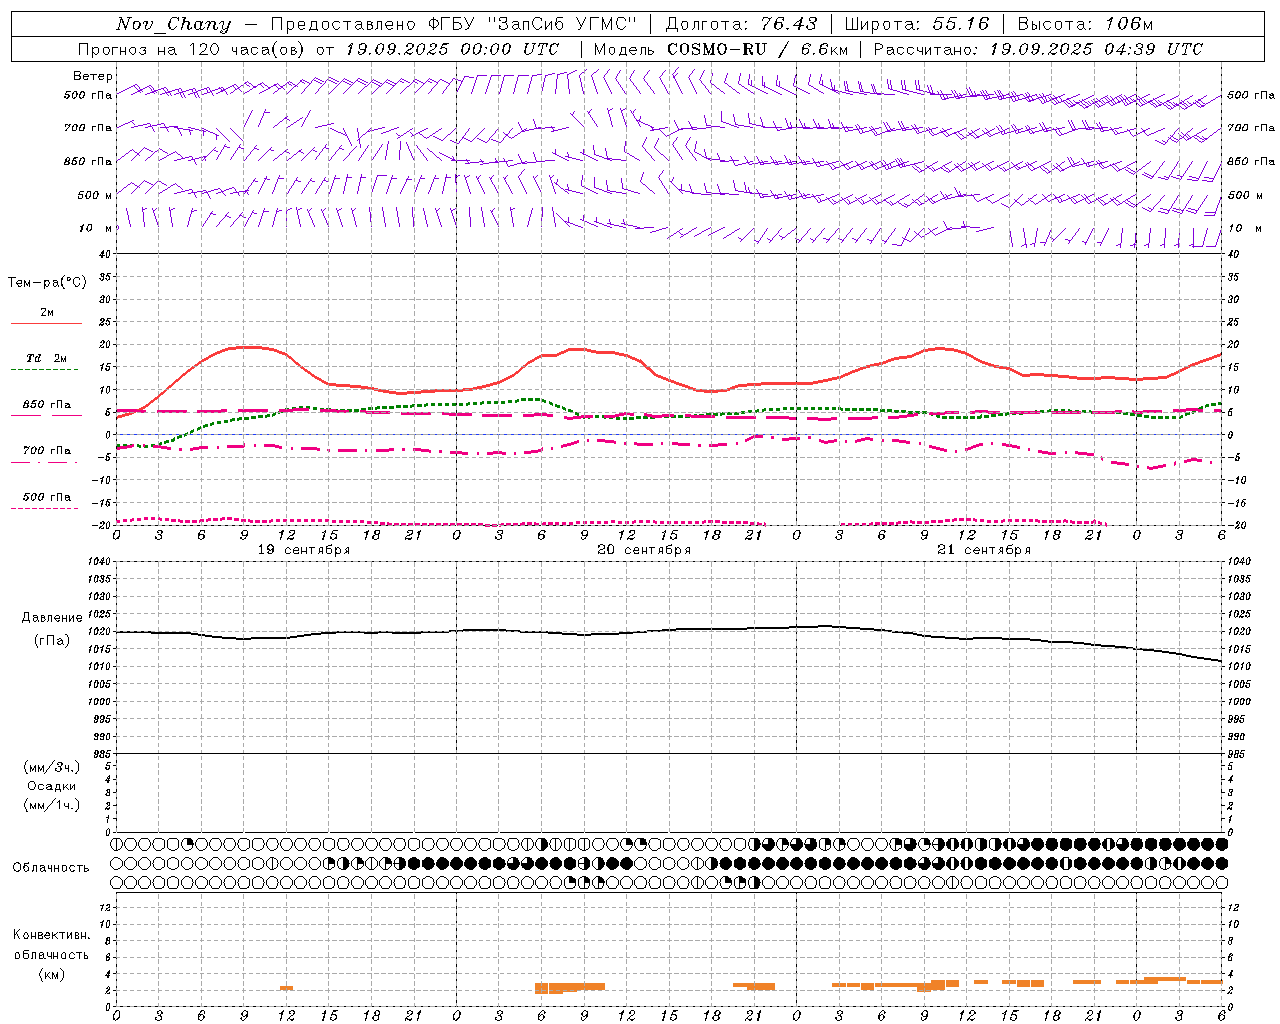Click the Ветер wind panel label

tap(92, 76)
